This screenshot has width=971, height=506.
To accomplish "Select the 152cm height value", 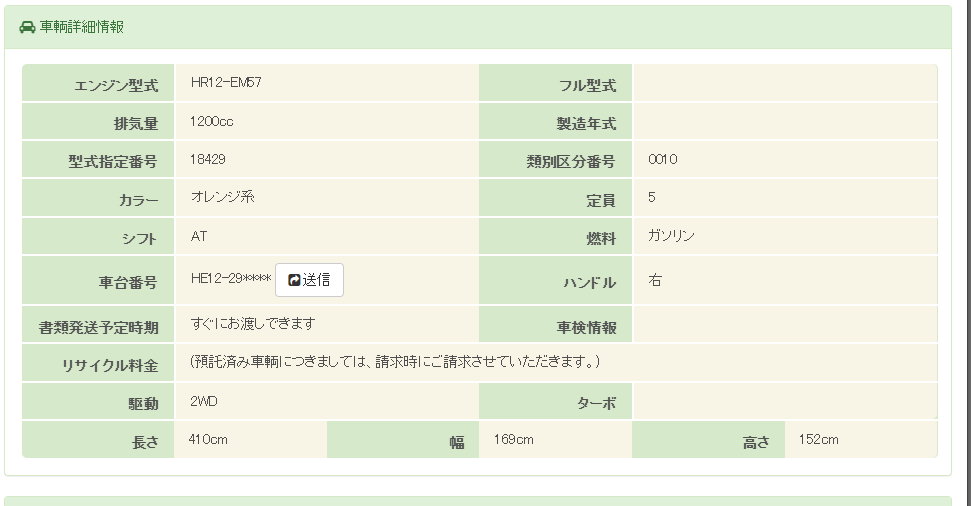I will coord(819,439).
